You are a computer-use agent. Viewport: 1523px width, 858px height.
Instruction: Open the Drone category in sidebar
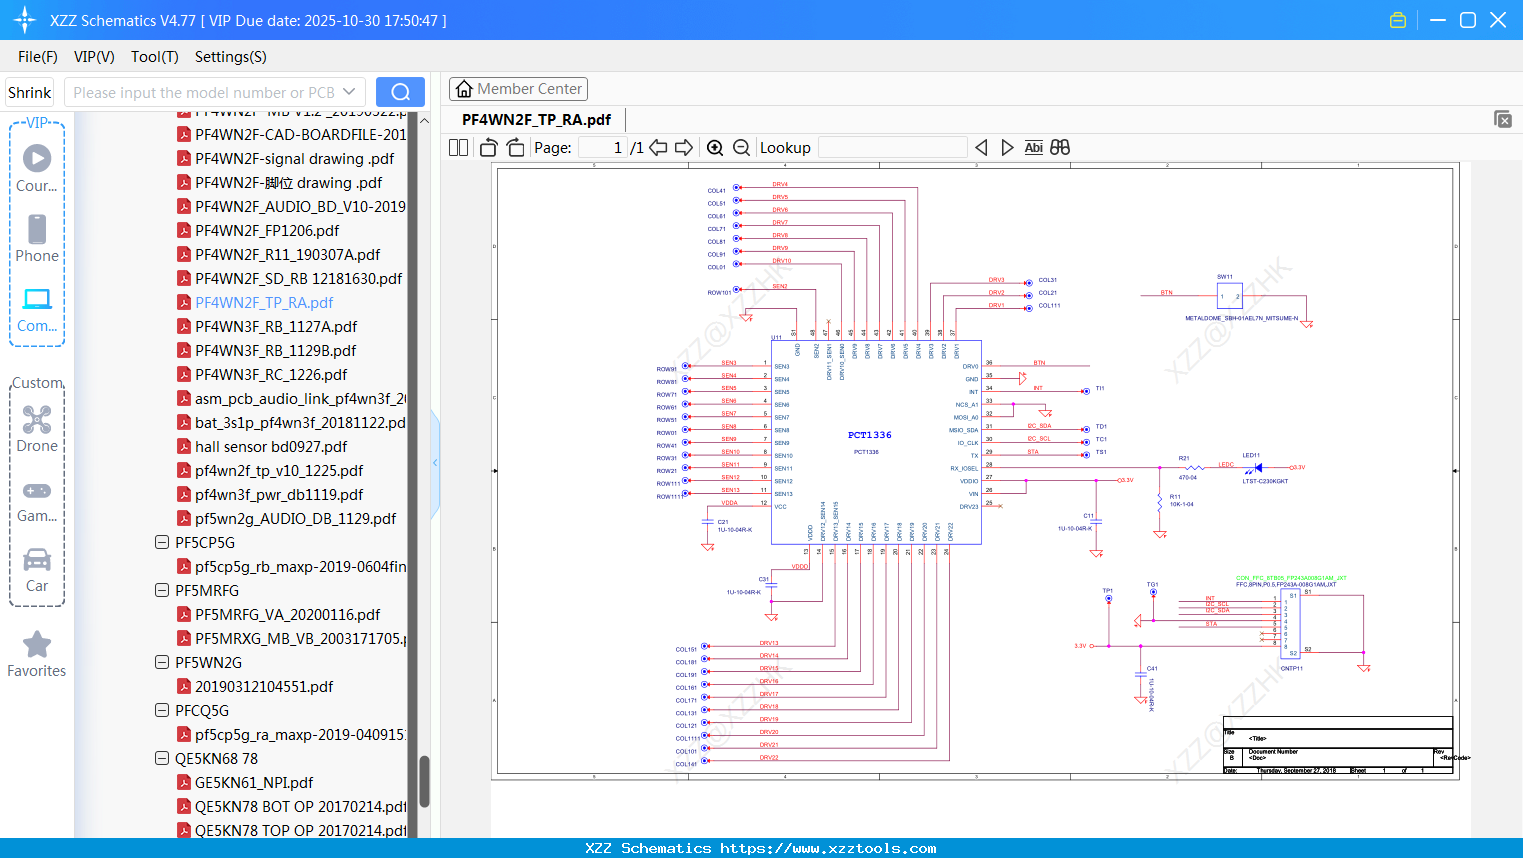point(37,429)
